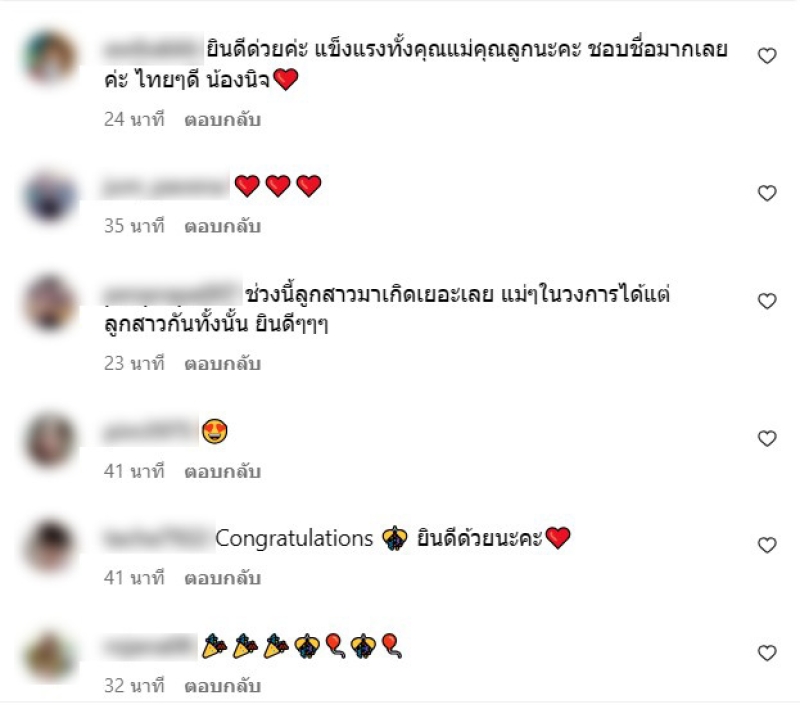
Task: Open avatar of the heart-eyes emoji commenter
Action: click(x=49, y=440)
